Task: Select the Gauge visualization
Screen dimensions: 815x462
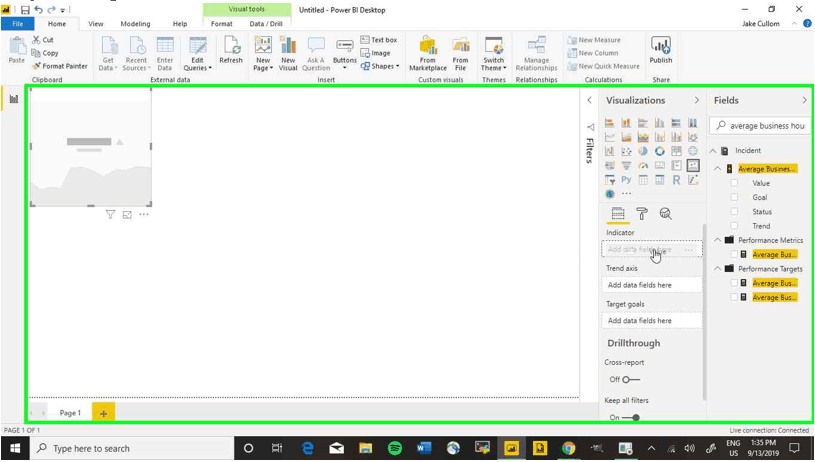Action: (643, 166)
